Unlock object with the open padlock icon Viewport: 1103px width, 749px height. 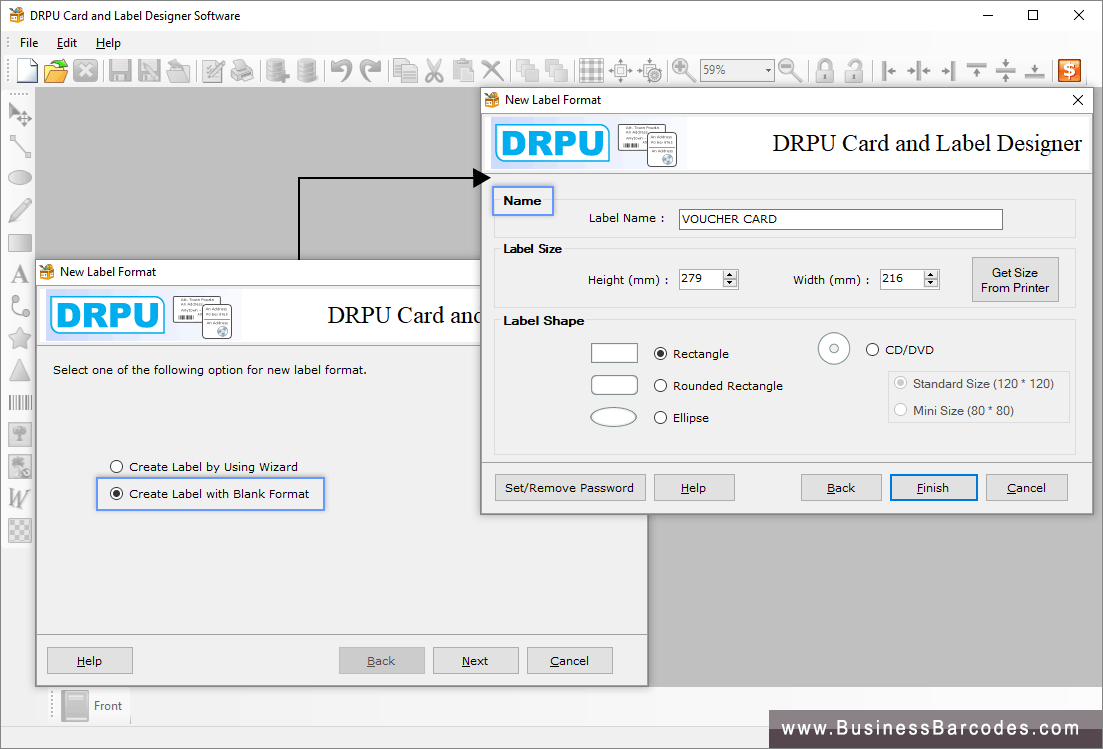pos(854,70)
